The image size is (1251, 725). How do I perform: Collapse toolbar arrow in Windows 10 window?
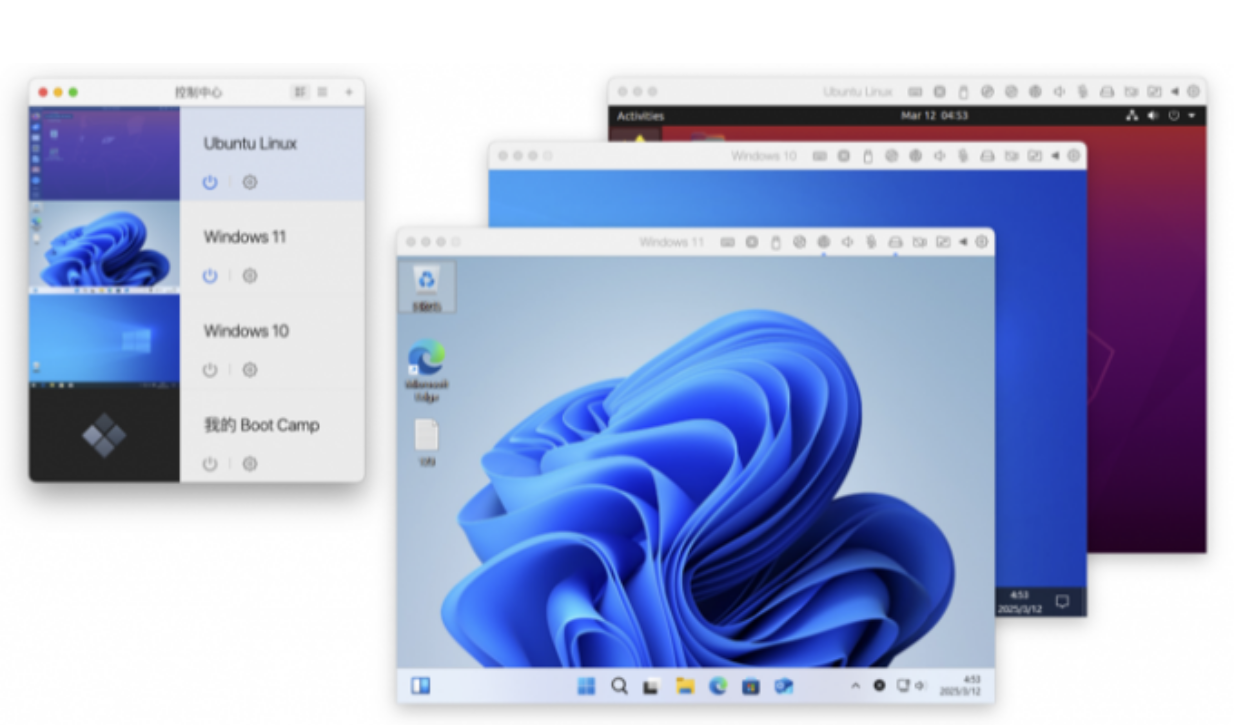click(1055, 156)
